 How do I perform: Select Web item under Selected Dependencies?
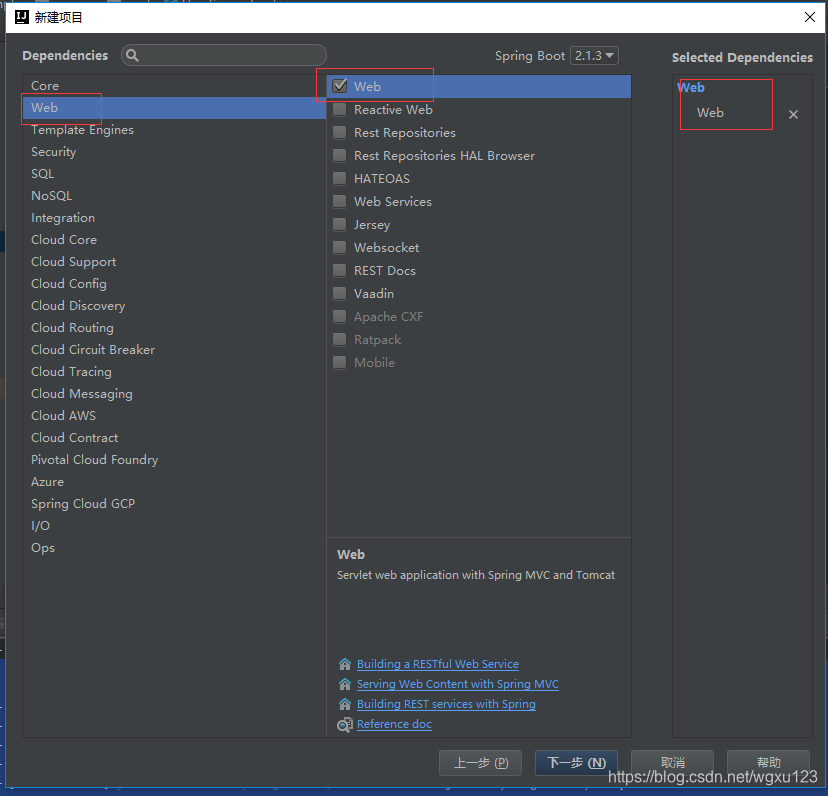click(710, 113)
